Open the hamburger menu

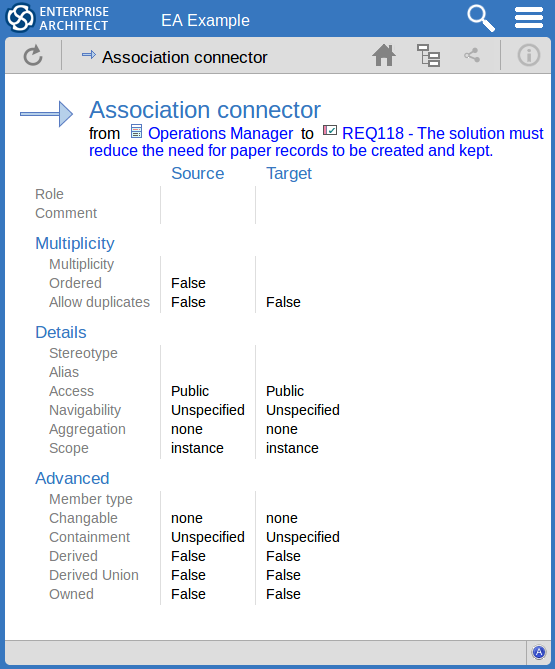pyautogui.click(x=529, y=18)
